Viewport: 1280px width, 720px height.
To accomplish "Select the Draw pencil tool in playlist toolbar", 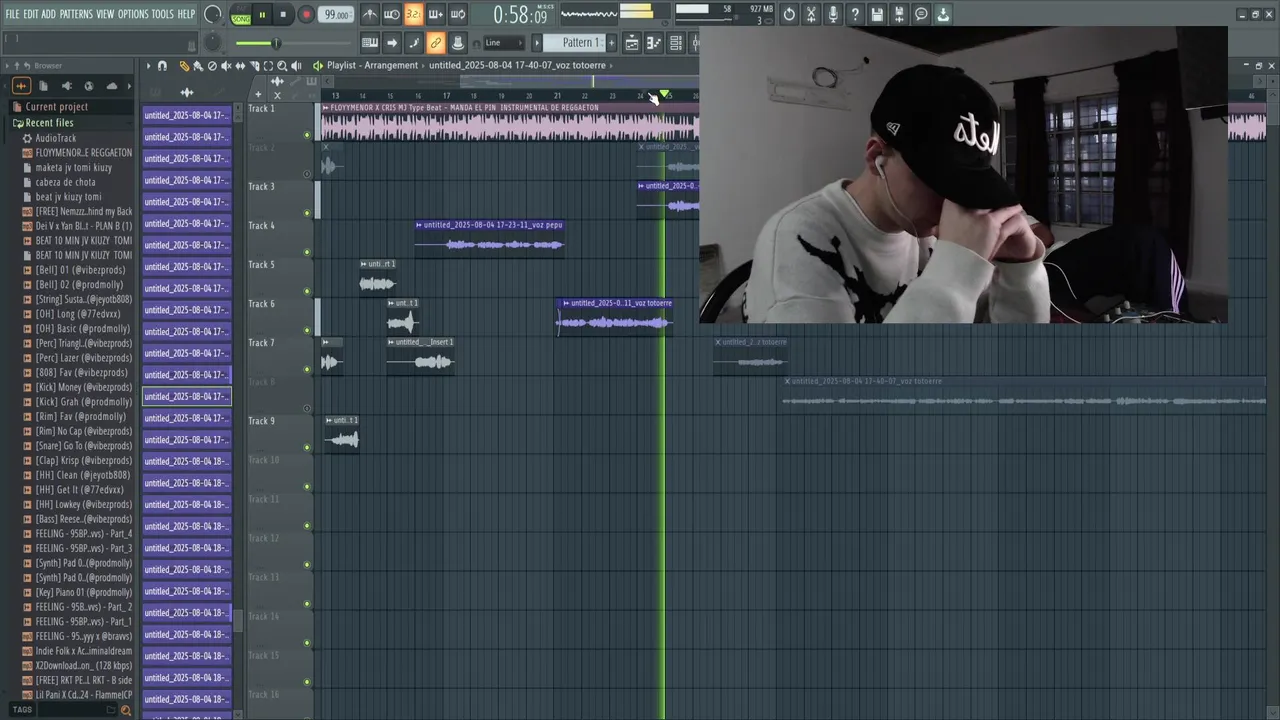I will pyautogui.click(x=184, y=66).
